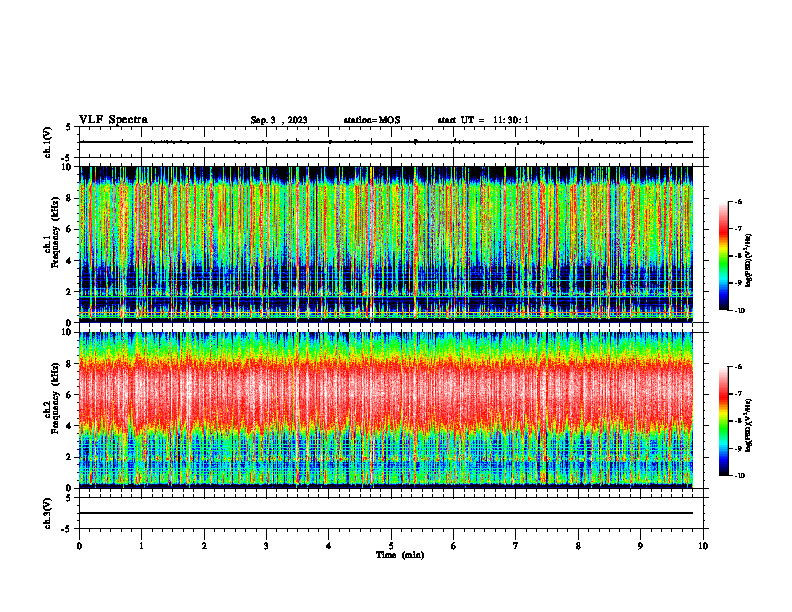Viewport: 792px width, 612px height.
Task: Click time axis tick label "1"
Action: pyautogui.click(x=141, y=546)
